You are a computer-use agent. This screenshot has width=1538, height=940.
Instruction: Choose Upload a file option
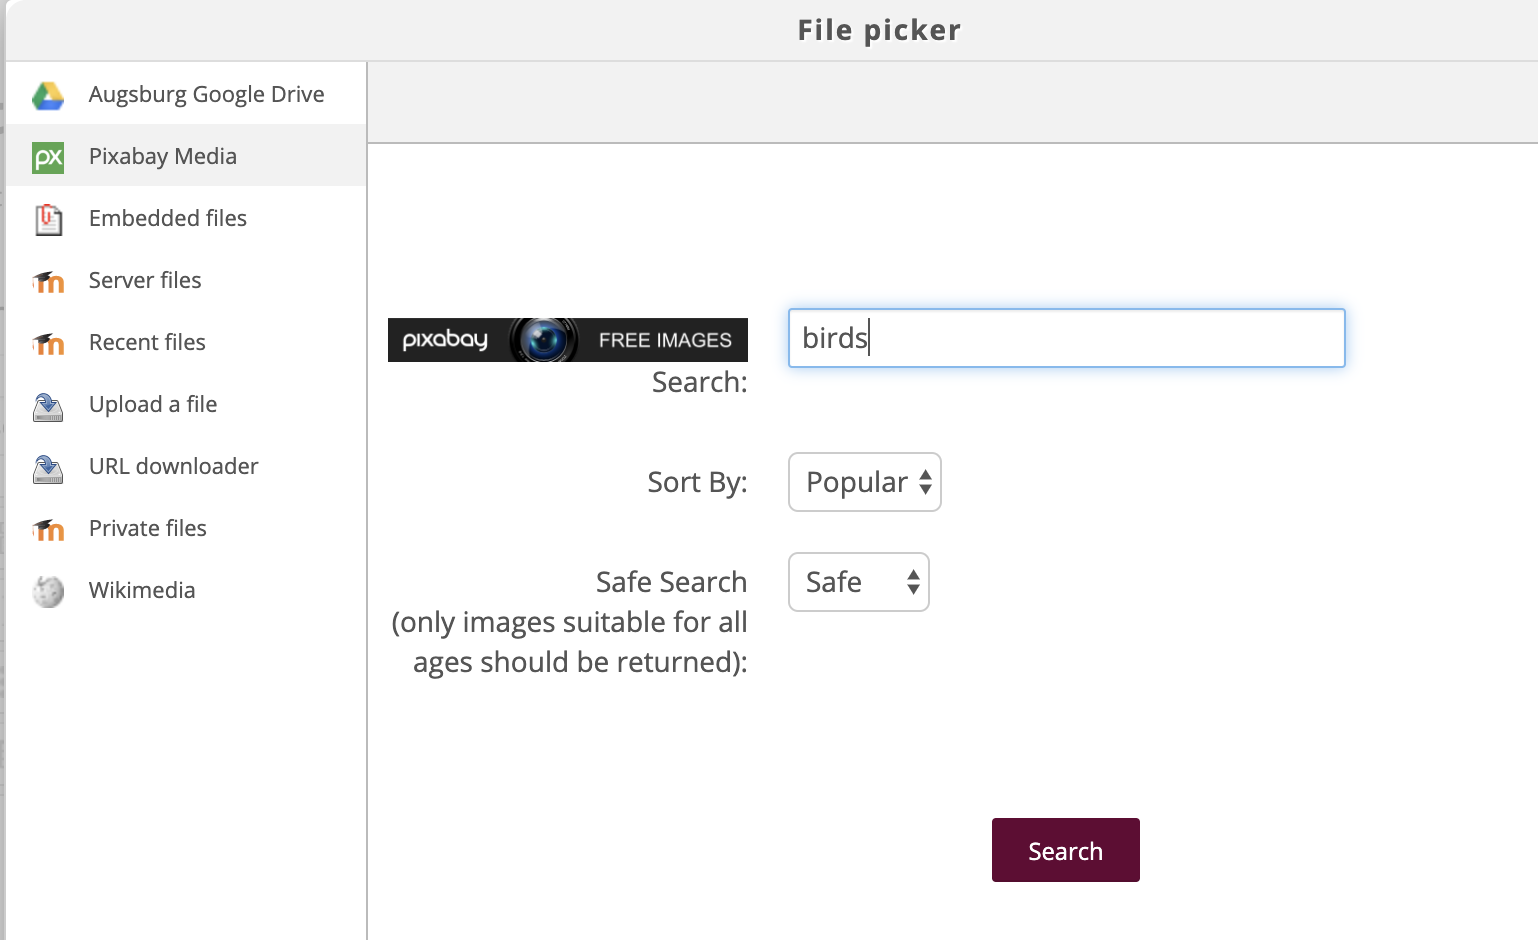(x=152, y=404)
